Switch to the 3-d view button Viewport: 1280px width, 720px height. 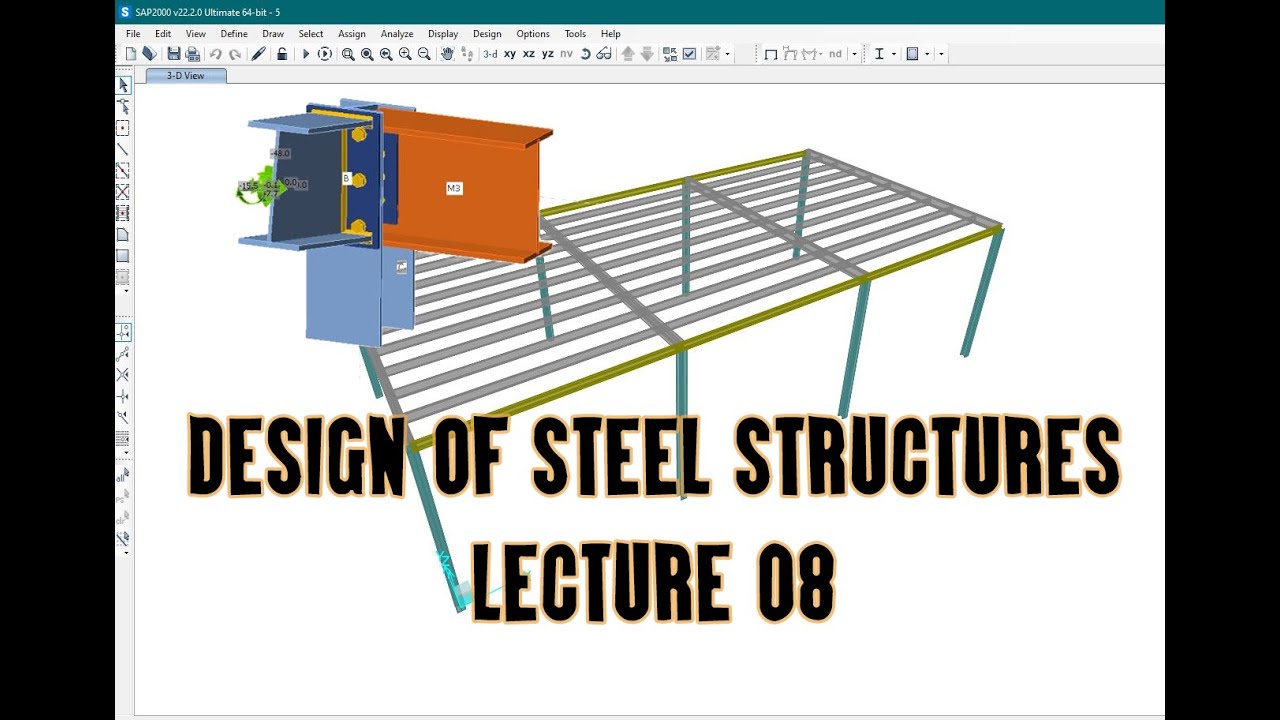pos(490,54)
